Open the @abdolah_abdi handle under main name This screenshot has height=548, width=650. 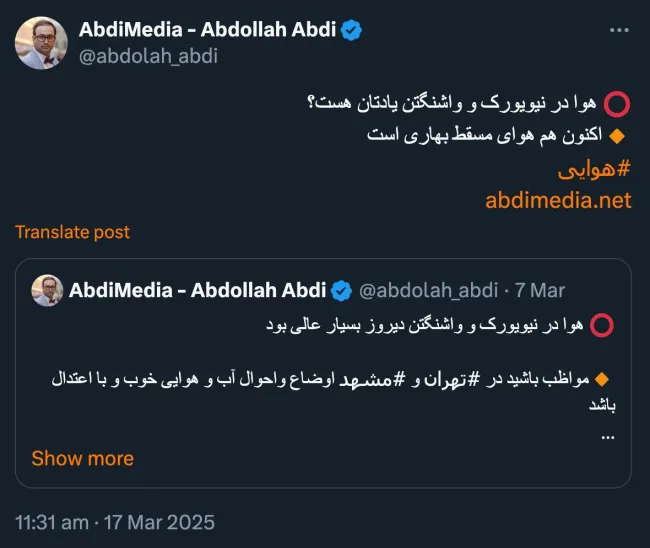click(148, 56)
